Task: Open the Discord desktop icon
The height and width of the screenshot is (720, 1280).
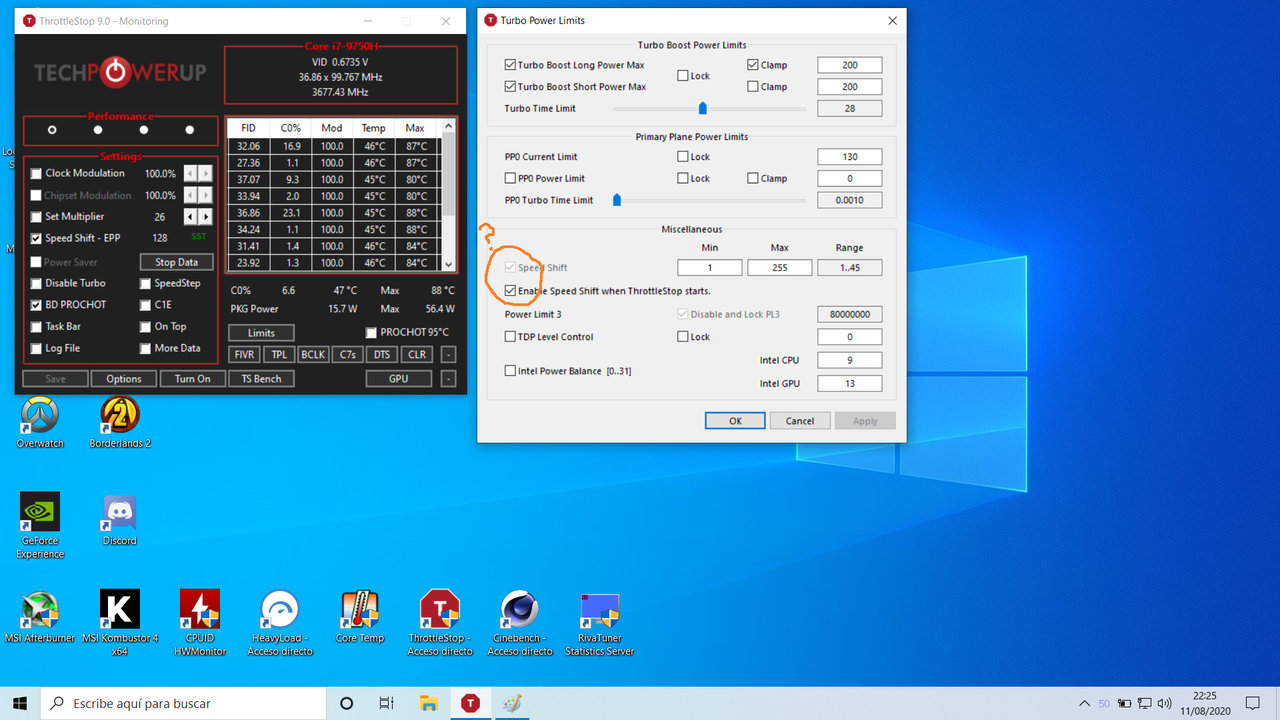Action: 120,519
